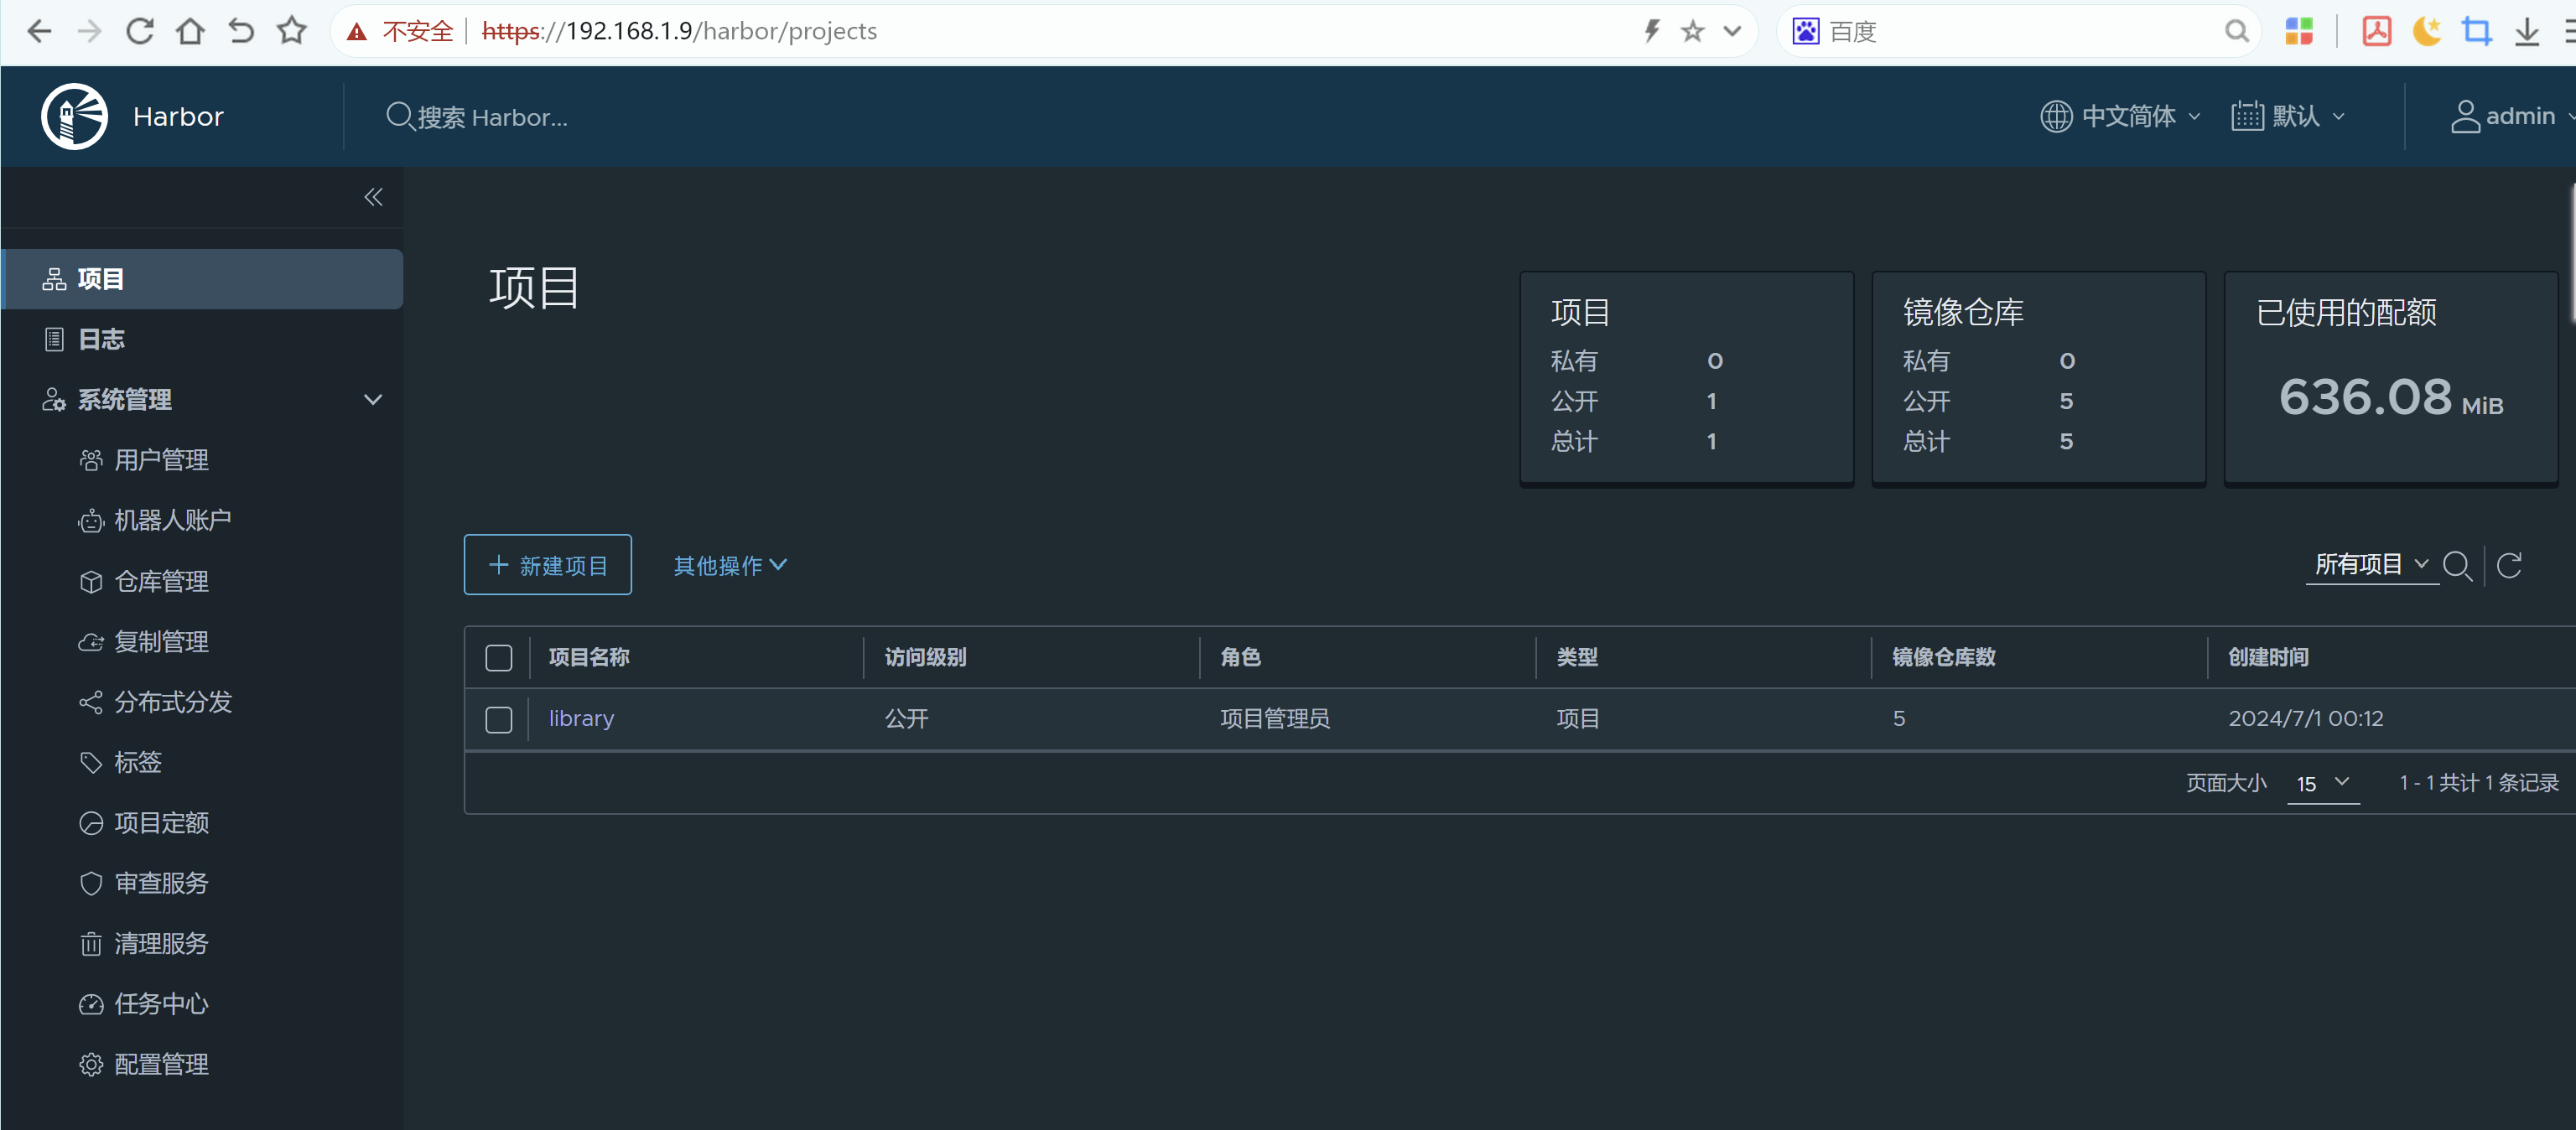Click the refresh icon beside project filter

(2508, 565)
